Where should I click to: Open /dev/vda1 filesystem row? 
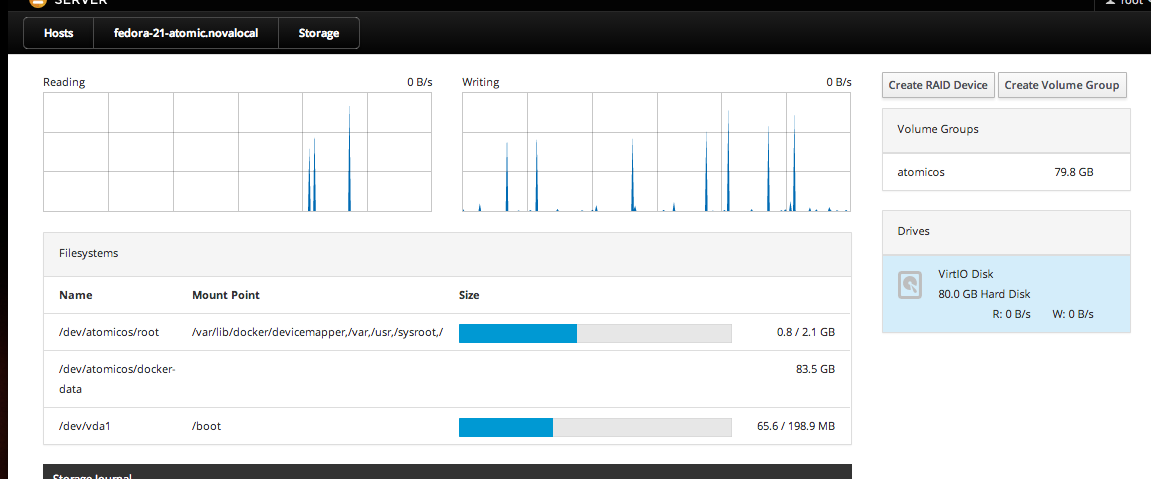click(x=447, y=426)
